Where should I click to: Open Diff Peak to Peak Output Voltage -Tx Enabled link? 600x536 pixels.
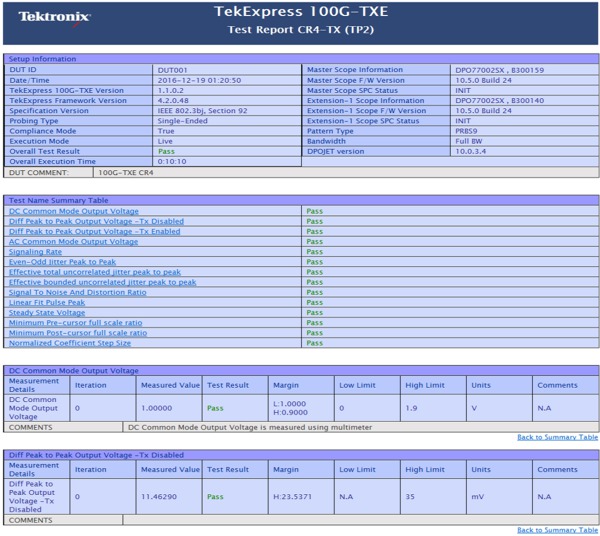pyautogui.click(x=95, y=231)
